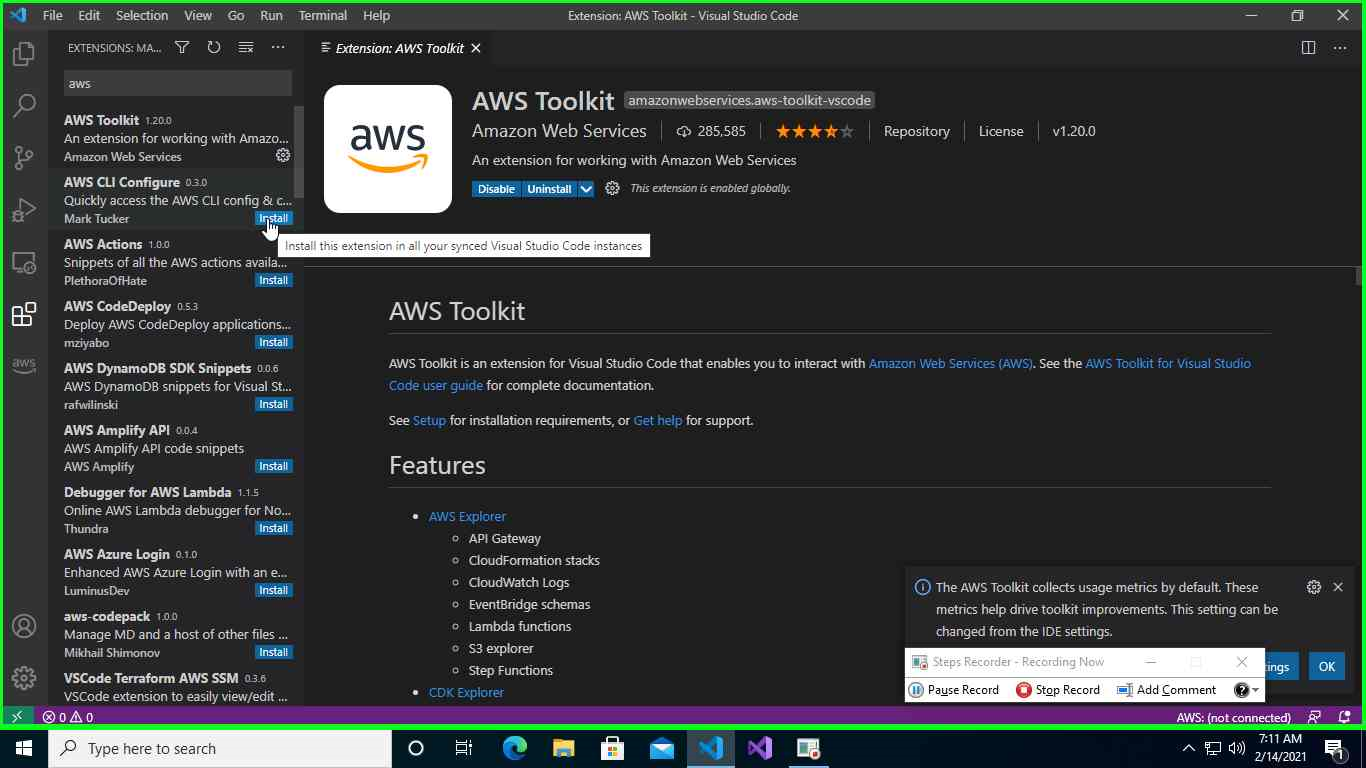
Task: Click the Windows taskbar search box
Action: click(221, 748)
